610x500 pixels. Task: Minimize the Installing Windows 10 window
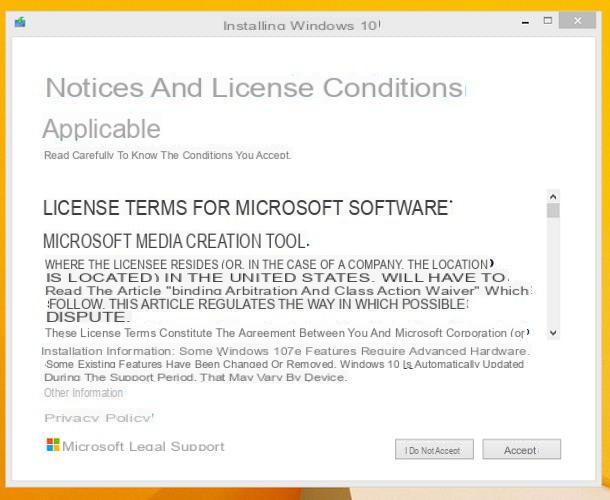coord(525,21)
